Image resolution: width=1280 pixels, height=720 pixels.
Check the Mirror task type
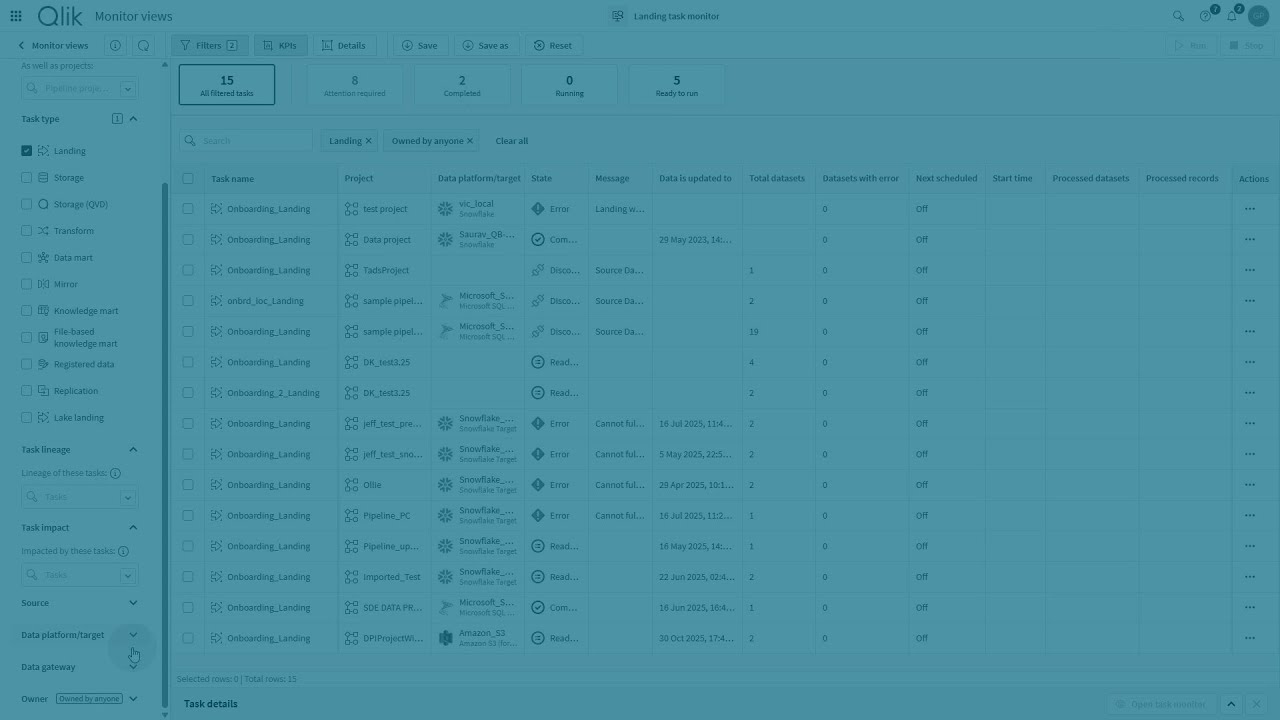point(27,284)
